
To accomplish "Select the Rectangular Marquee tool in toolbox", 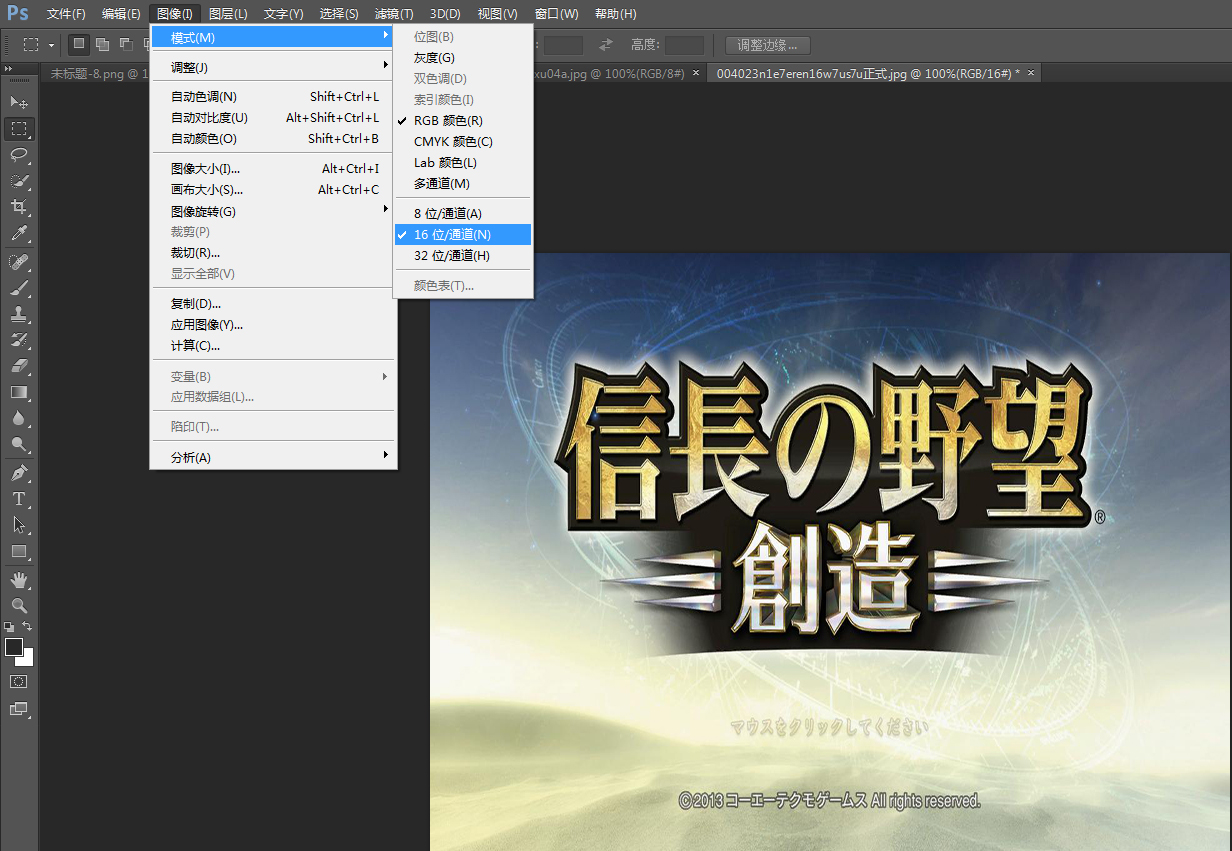I will point(19,128).
